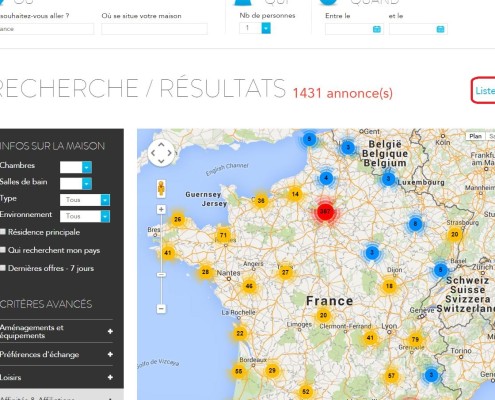Click the 'Où se situe votre maison' field
495x400 pixels.
(x=154, y=29)
